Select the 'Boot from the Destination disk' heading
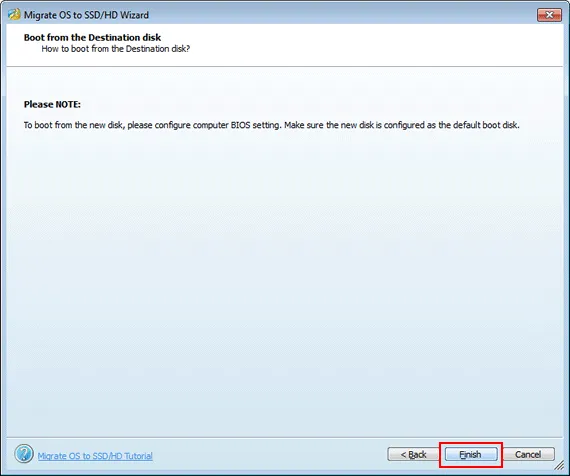The image size is (570, 476). 92,37
